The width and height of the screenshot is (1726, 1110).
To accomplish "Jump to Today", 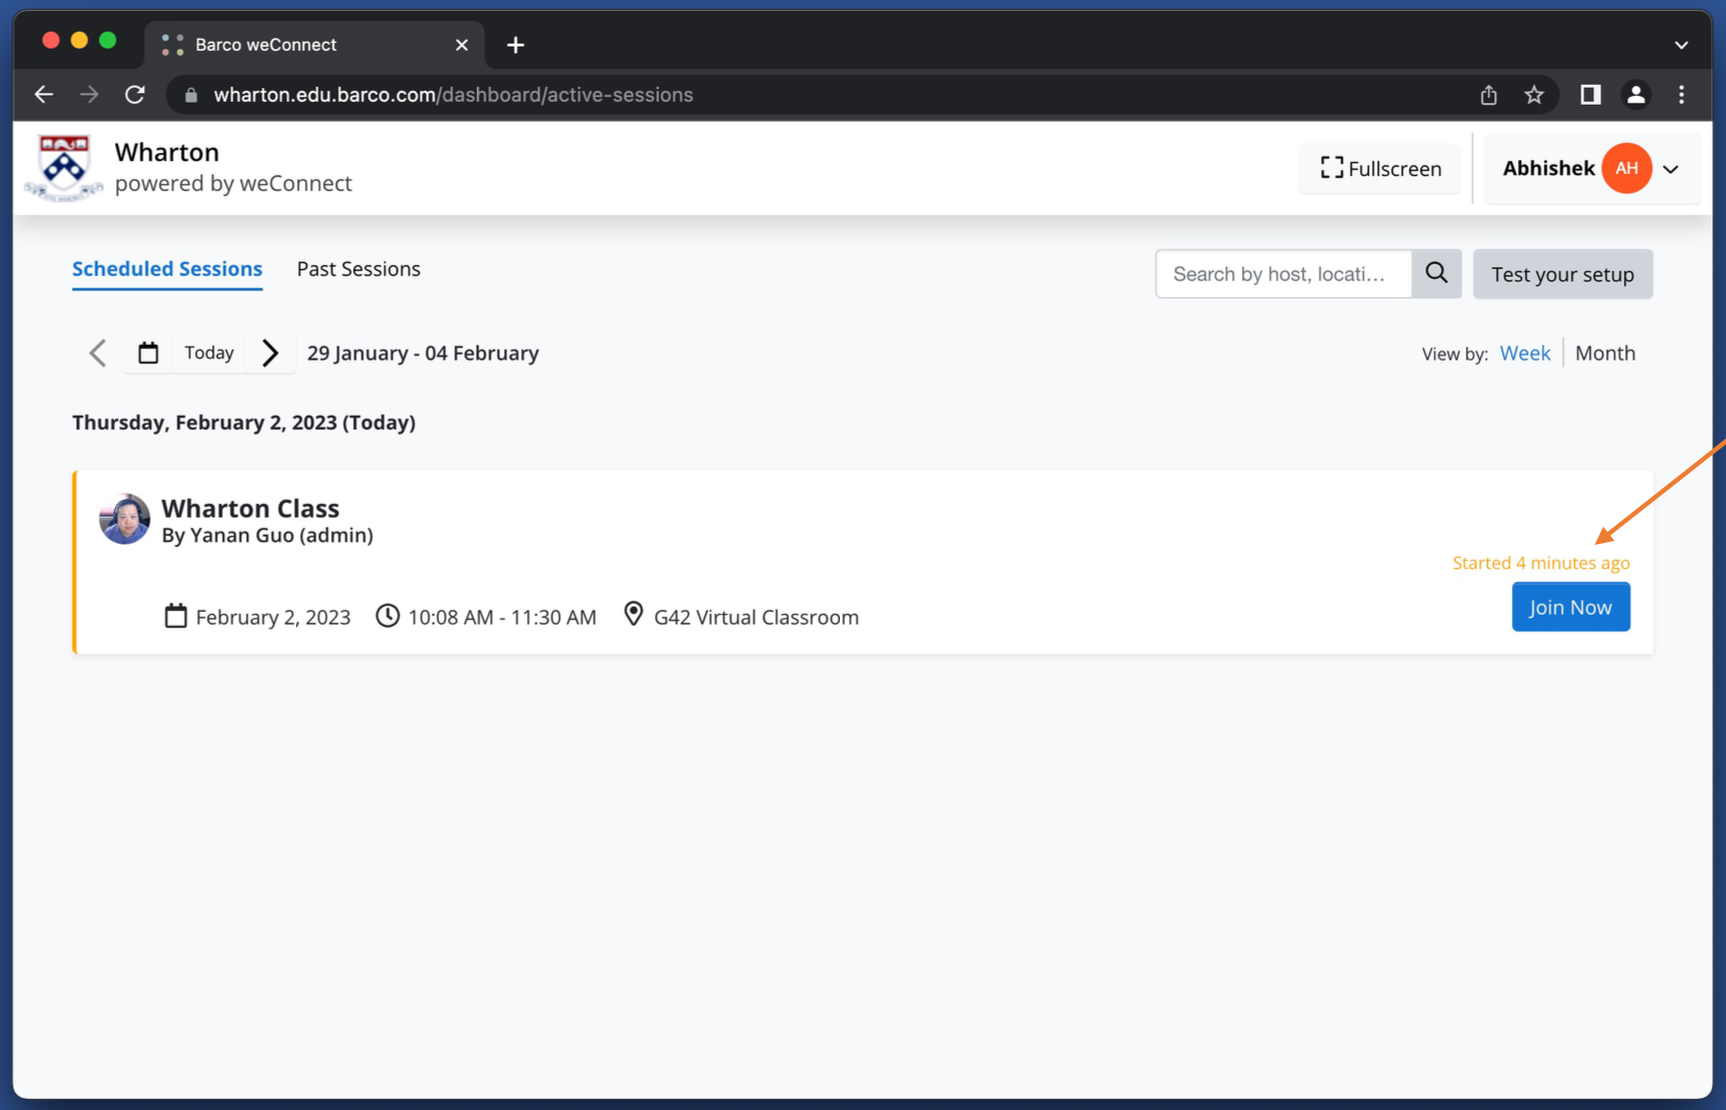I will point(209,353).
